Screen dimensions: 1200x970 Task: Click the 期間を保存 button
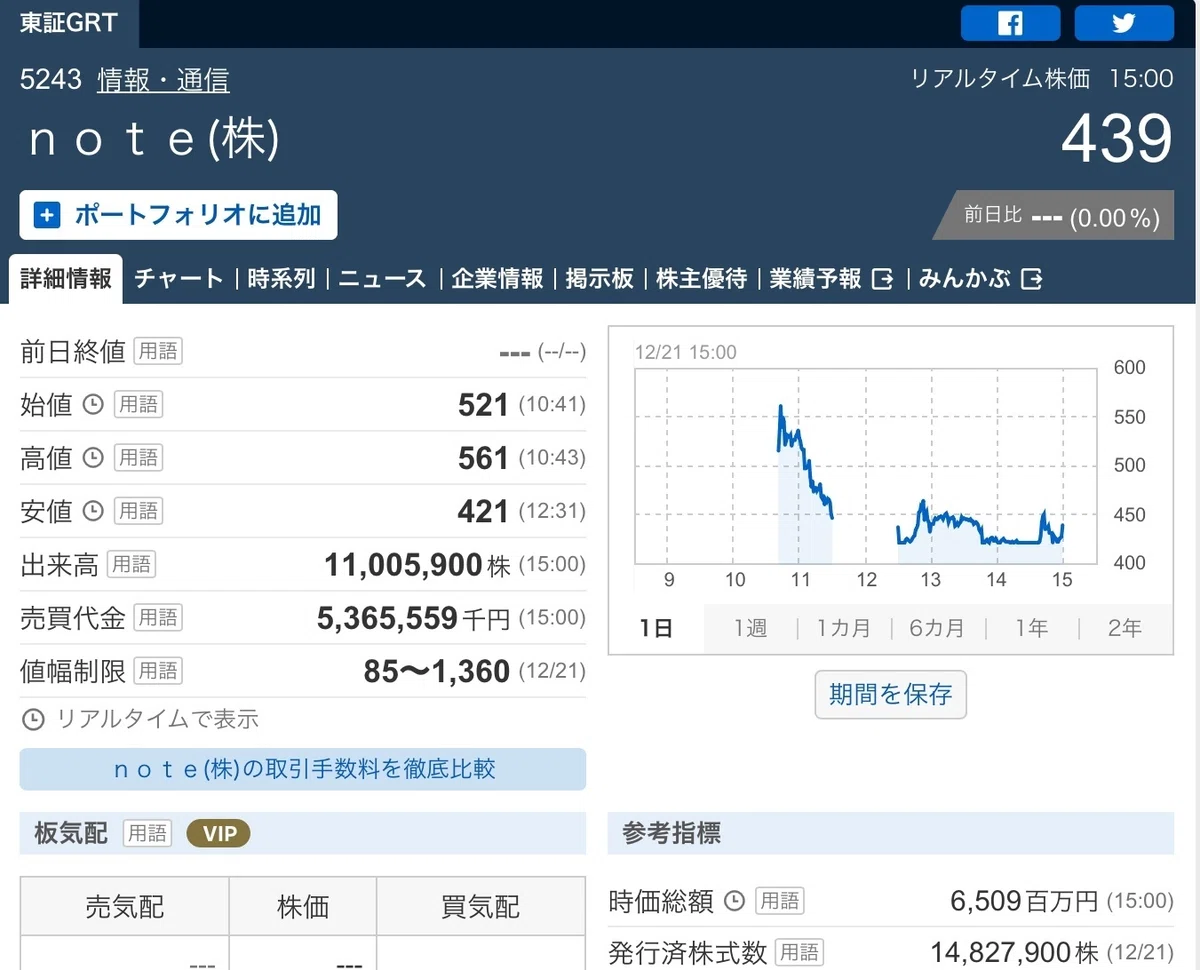coord(891,694)
